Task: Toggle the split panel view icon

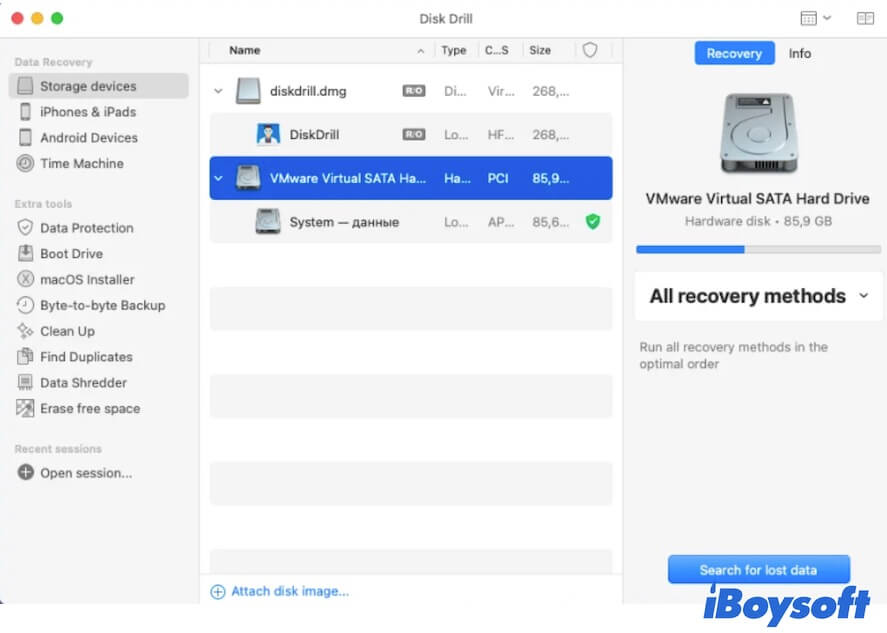Action: (865, 18)
